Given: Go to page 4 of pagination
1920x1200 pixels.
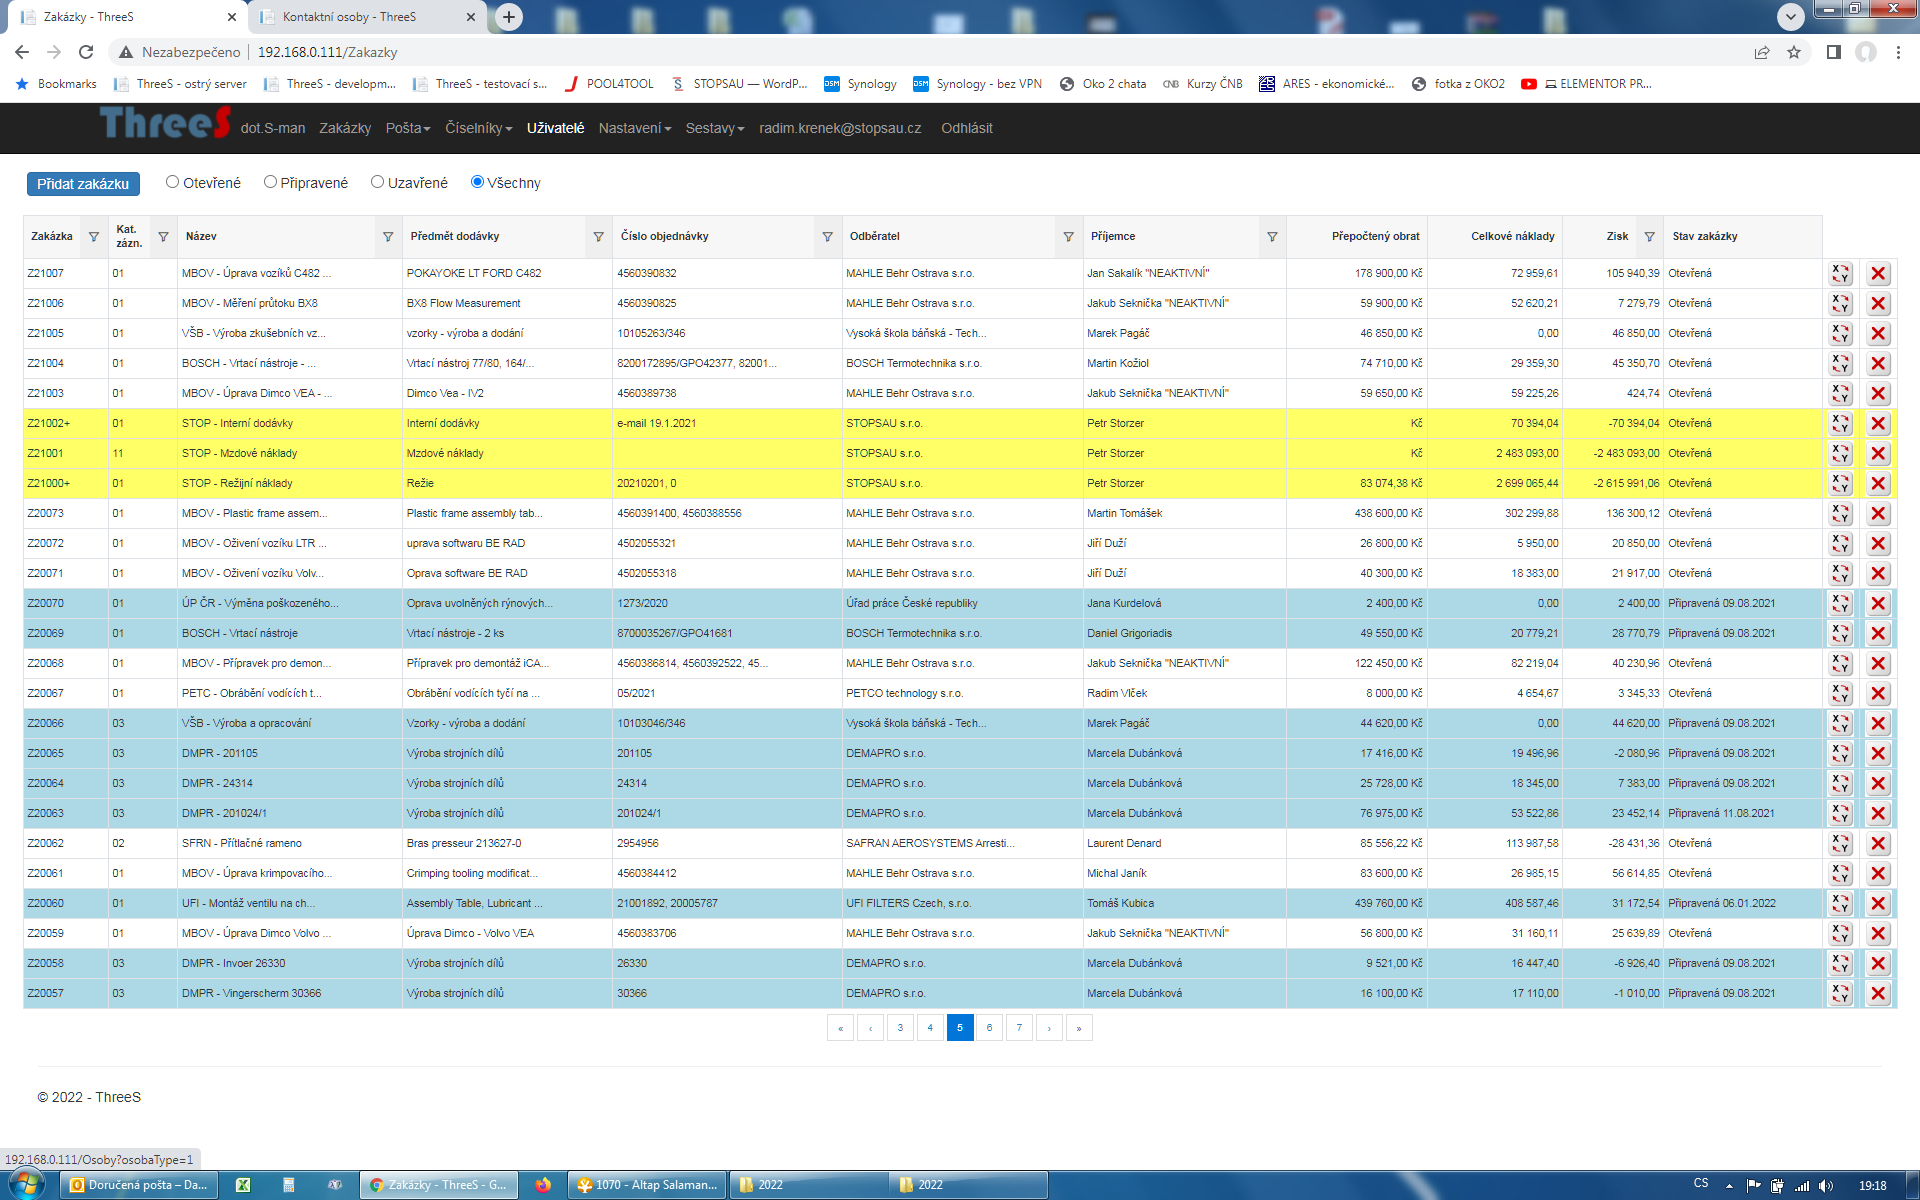Looking at the screenshot, I should tap(930, 1027).
